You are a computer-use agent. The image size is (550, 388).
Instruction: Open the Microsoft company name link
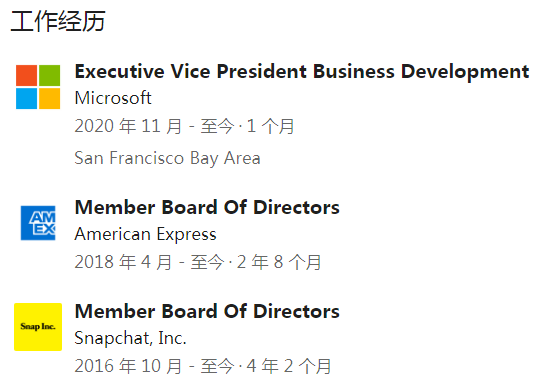113,98
